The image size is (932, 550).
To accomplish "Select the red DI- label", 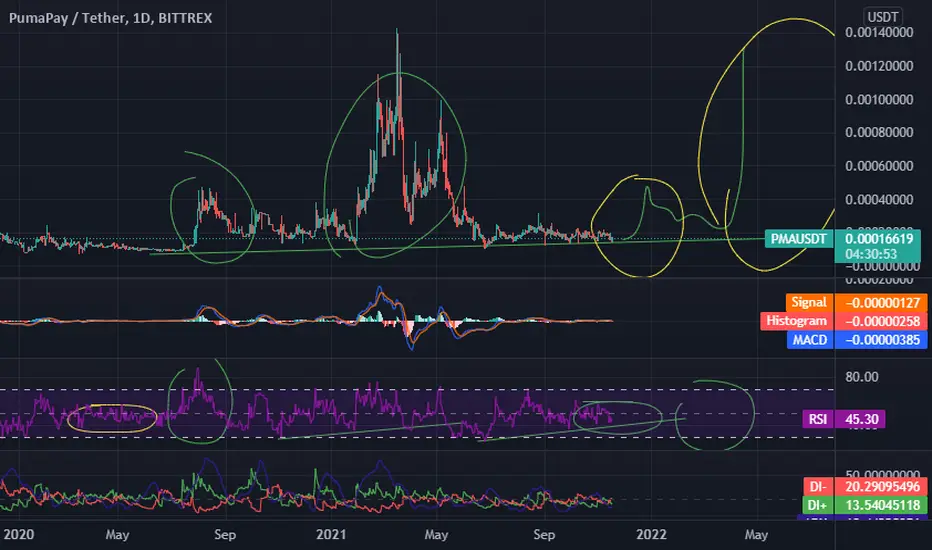I will point(818,486).
